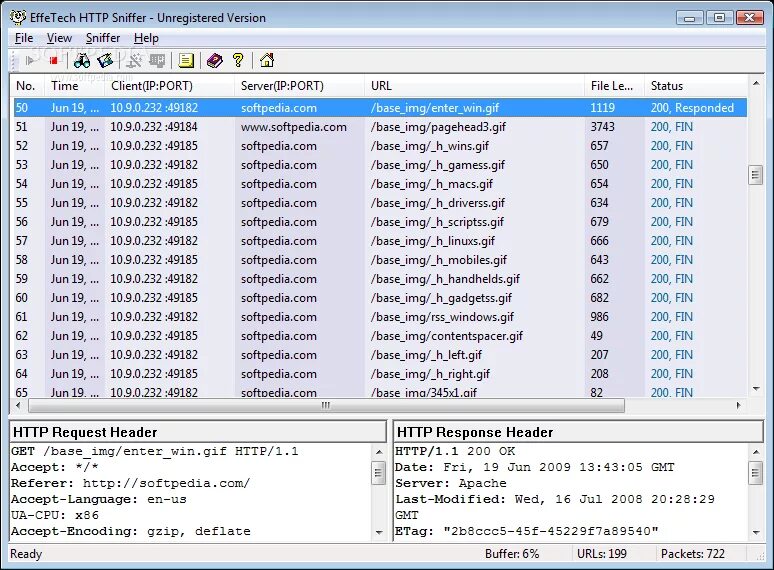The height and width of the screenshot is (570, 774).
Task: Click the request header scroll down arrow
Action: tap(379, 532)
